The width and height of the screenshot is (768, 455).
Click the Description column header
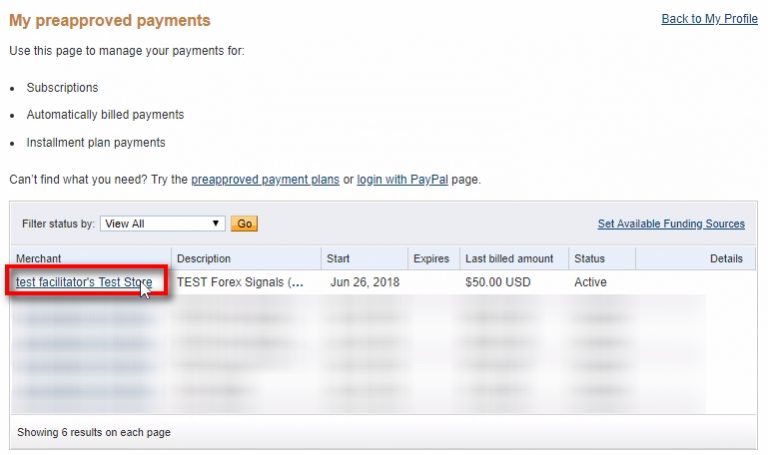click(204, 259)
